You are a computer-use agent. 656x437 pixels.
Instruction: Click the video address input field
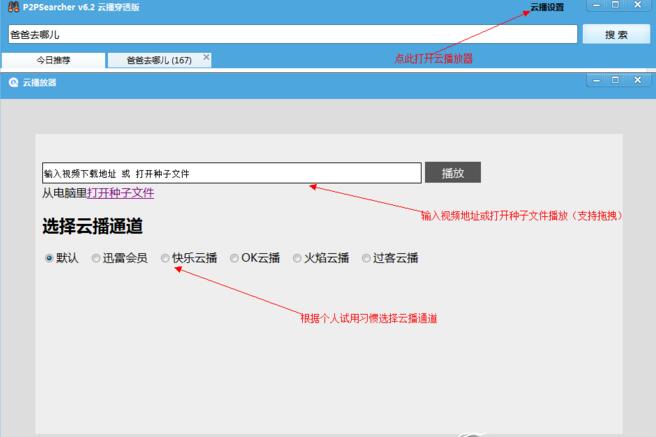(231, 173)
